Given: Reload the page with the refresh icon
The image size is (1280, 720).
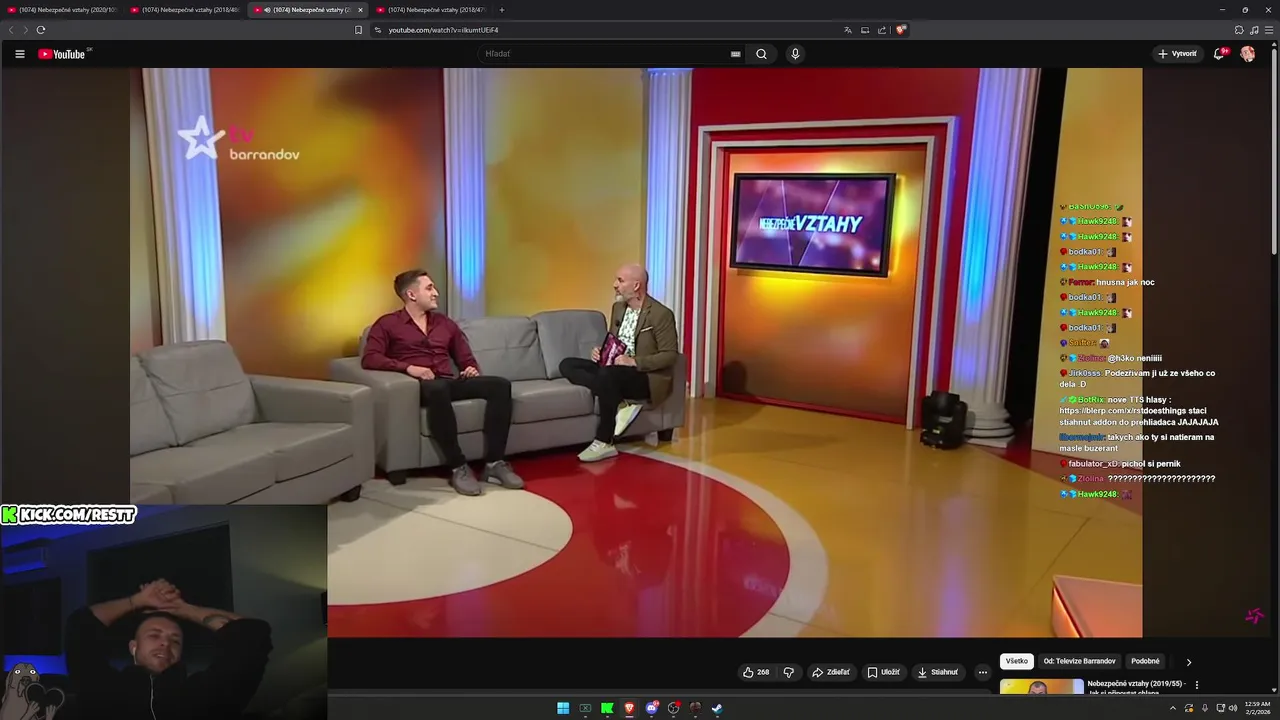Looking at the screenshot, I should (x=41, y=30).
